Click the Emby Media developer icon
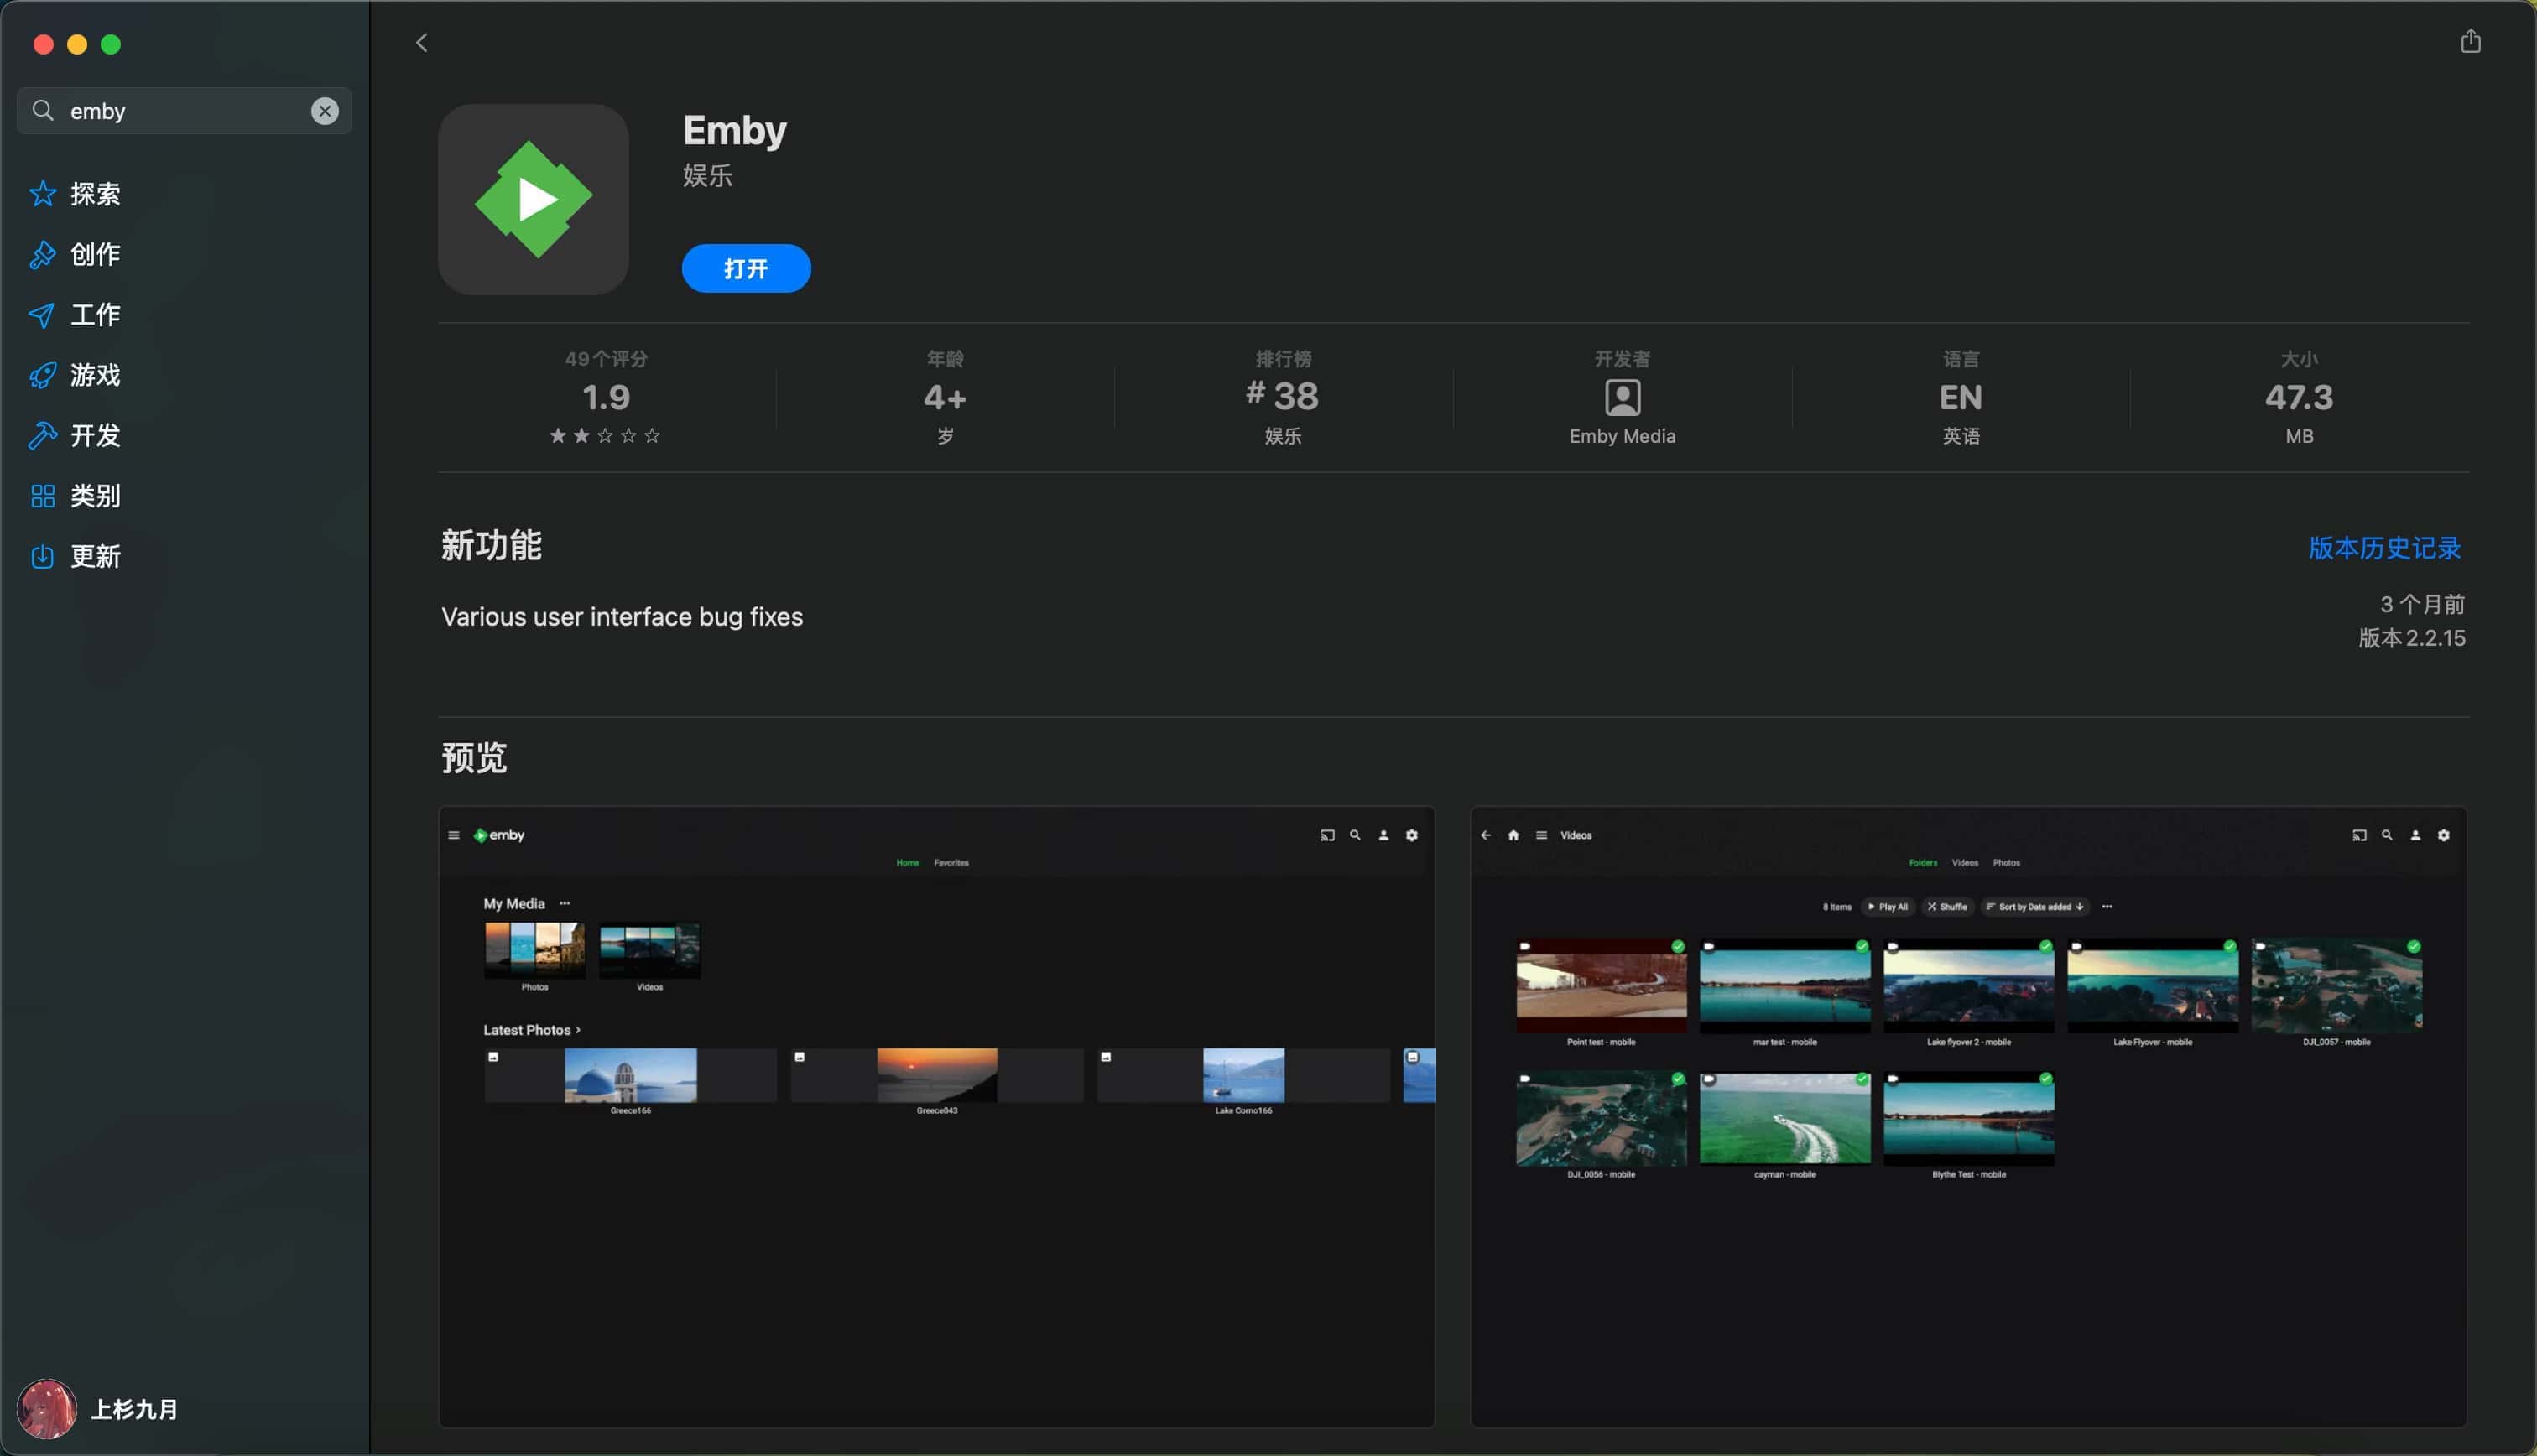 [x=1621, y=398]
